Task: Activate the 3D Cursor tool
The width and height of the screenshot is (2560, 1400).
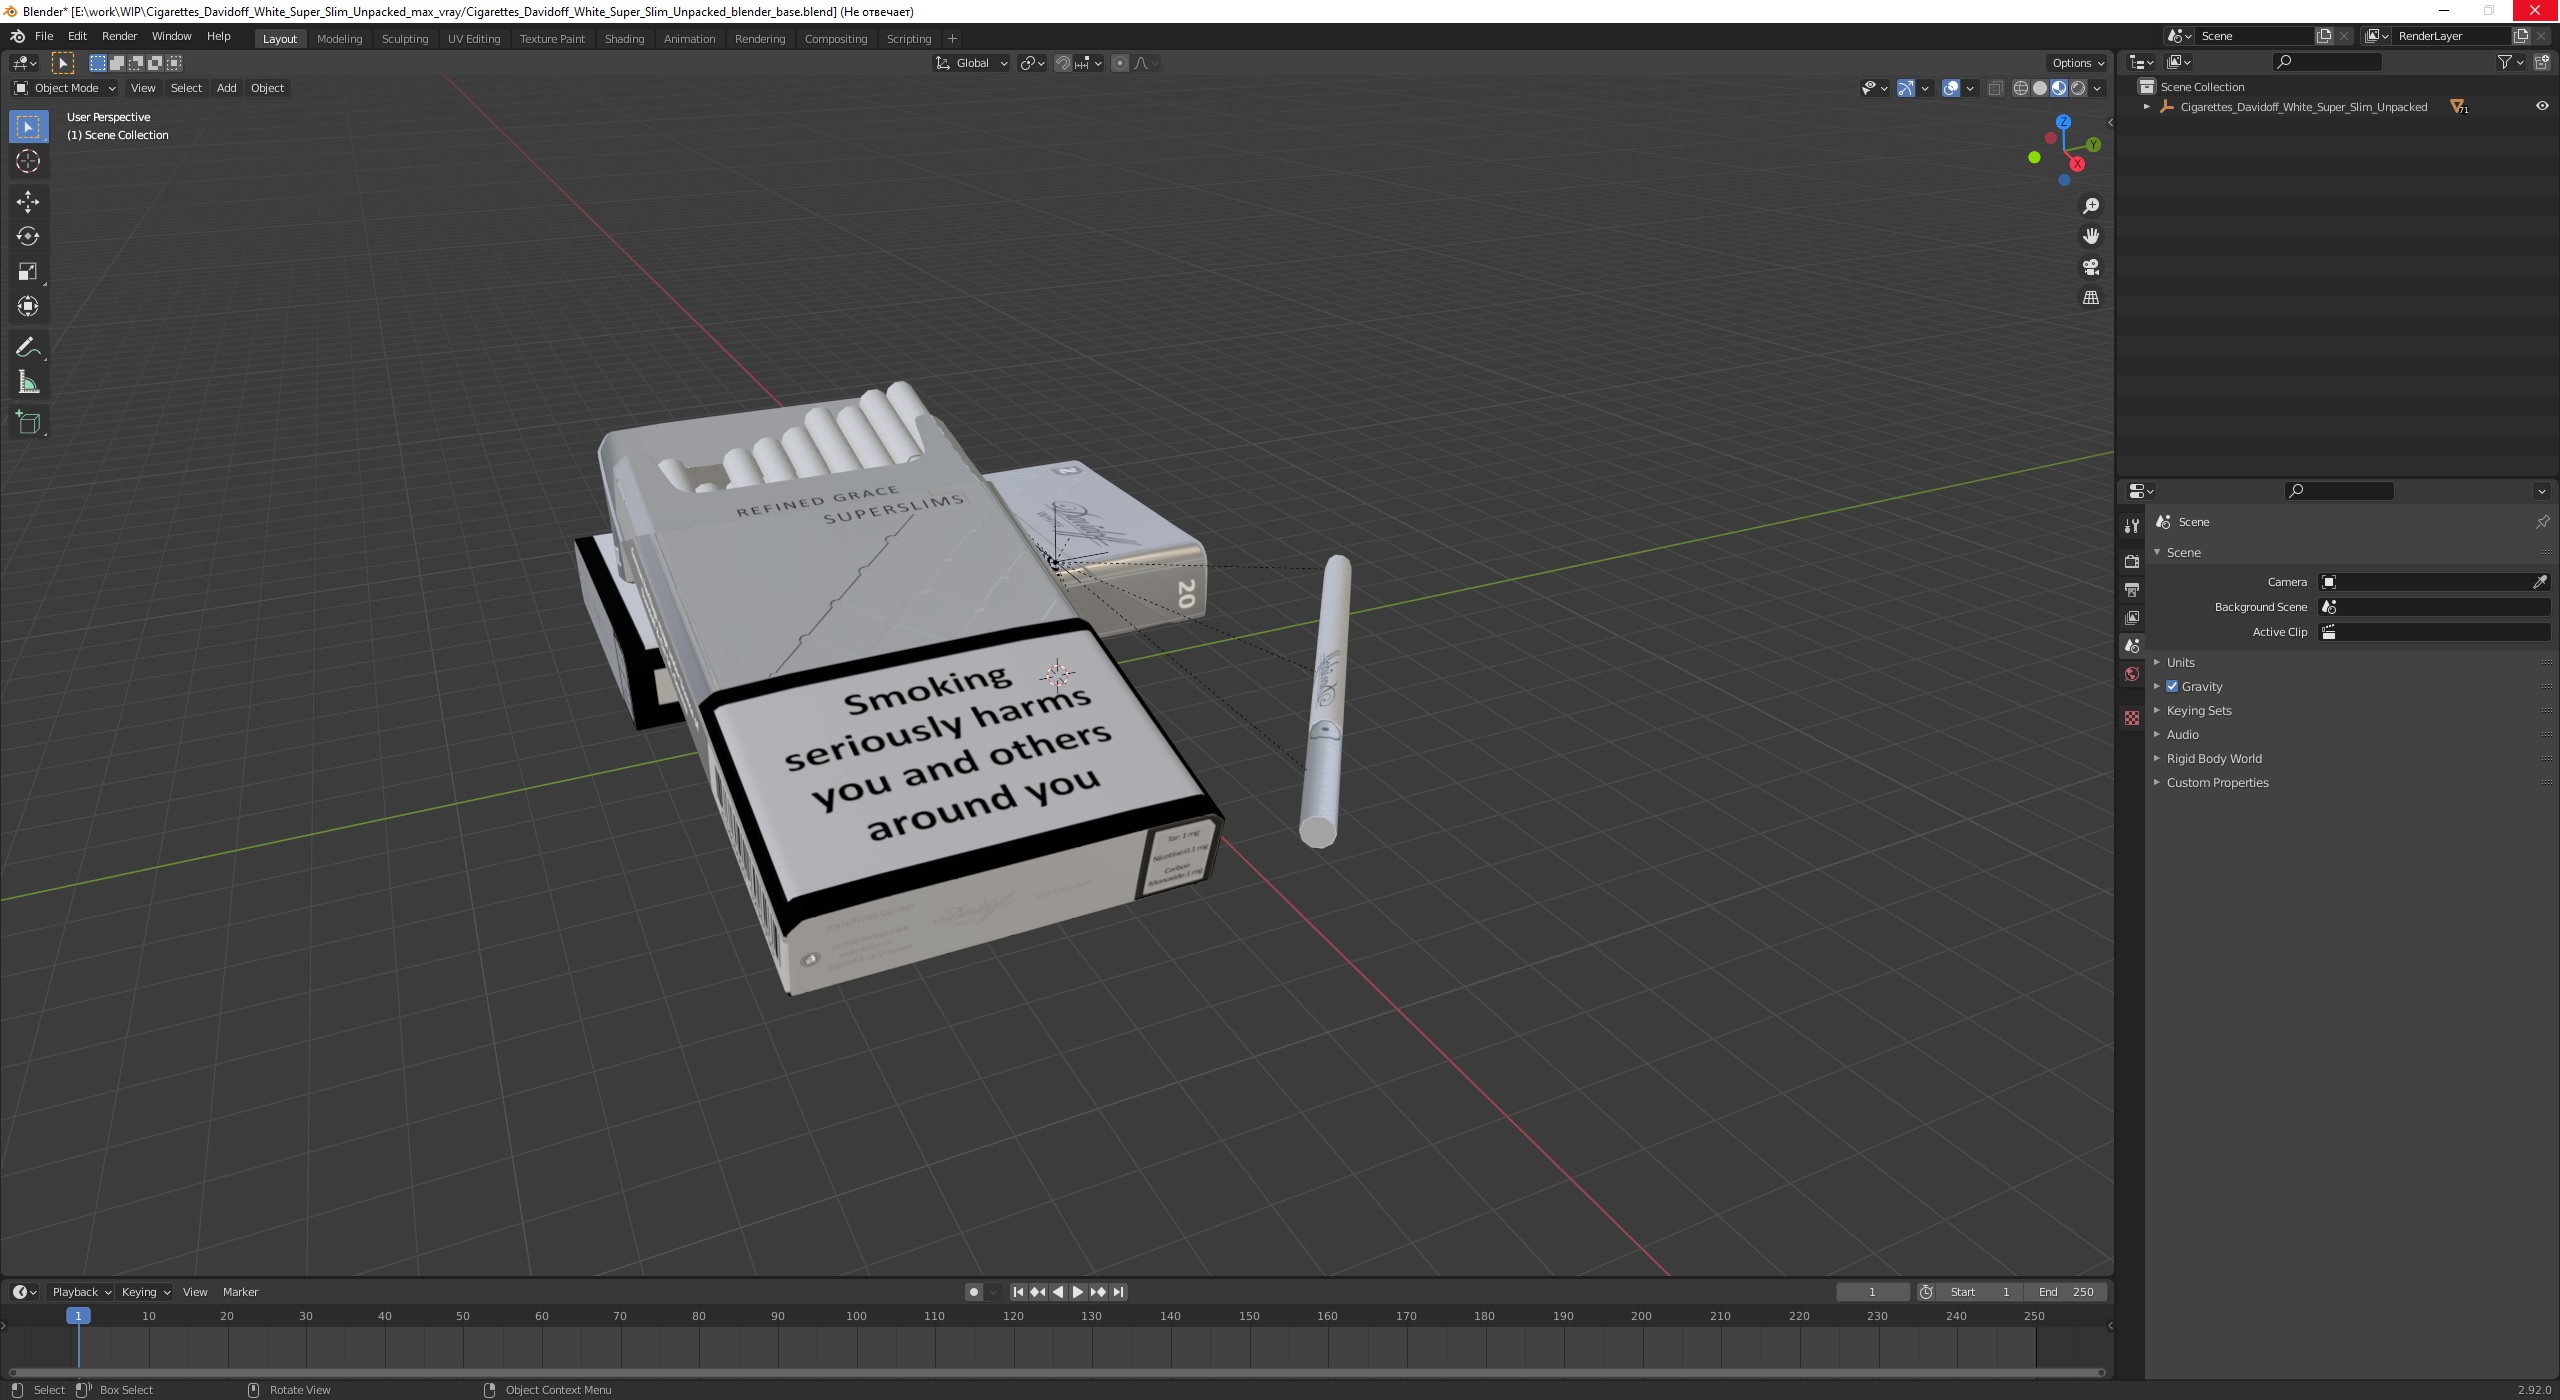Action: pos(27,161)
